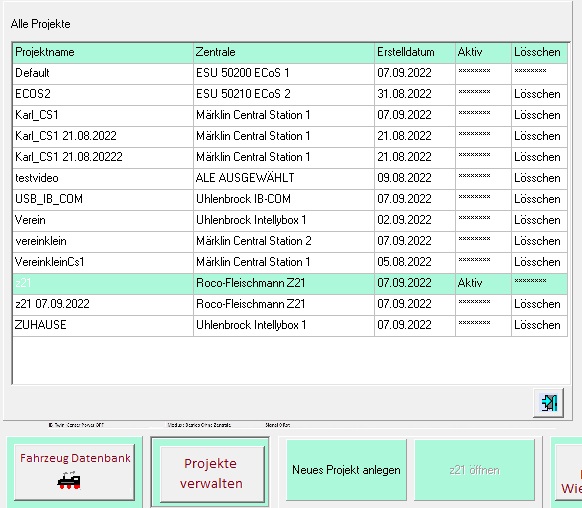582x508 pixels.
Task: Select project Karl_CS1 21.08.20222
Action: point(103,157)
